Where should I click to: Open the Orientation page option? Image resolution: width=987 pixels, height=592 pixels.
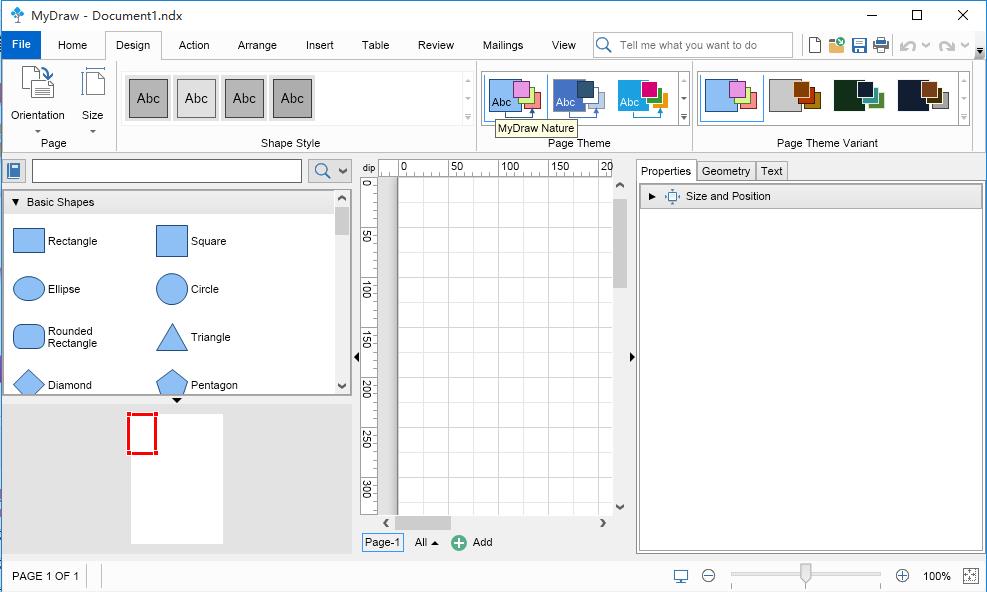(x=38, y=100)
